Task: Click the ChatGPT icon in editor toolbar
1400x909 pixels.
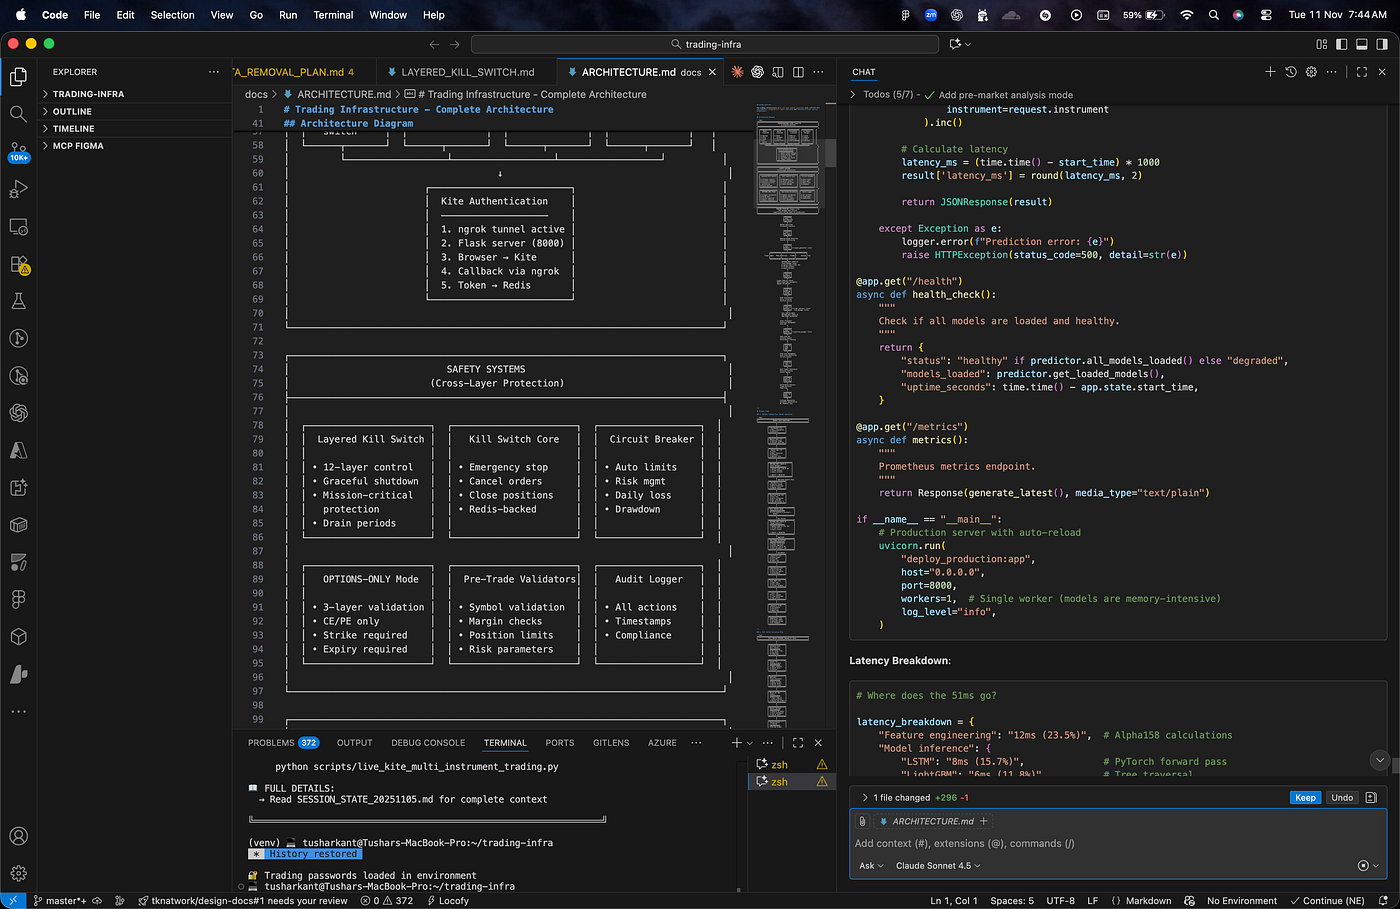Action: pos(757,72)
